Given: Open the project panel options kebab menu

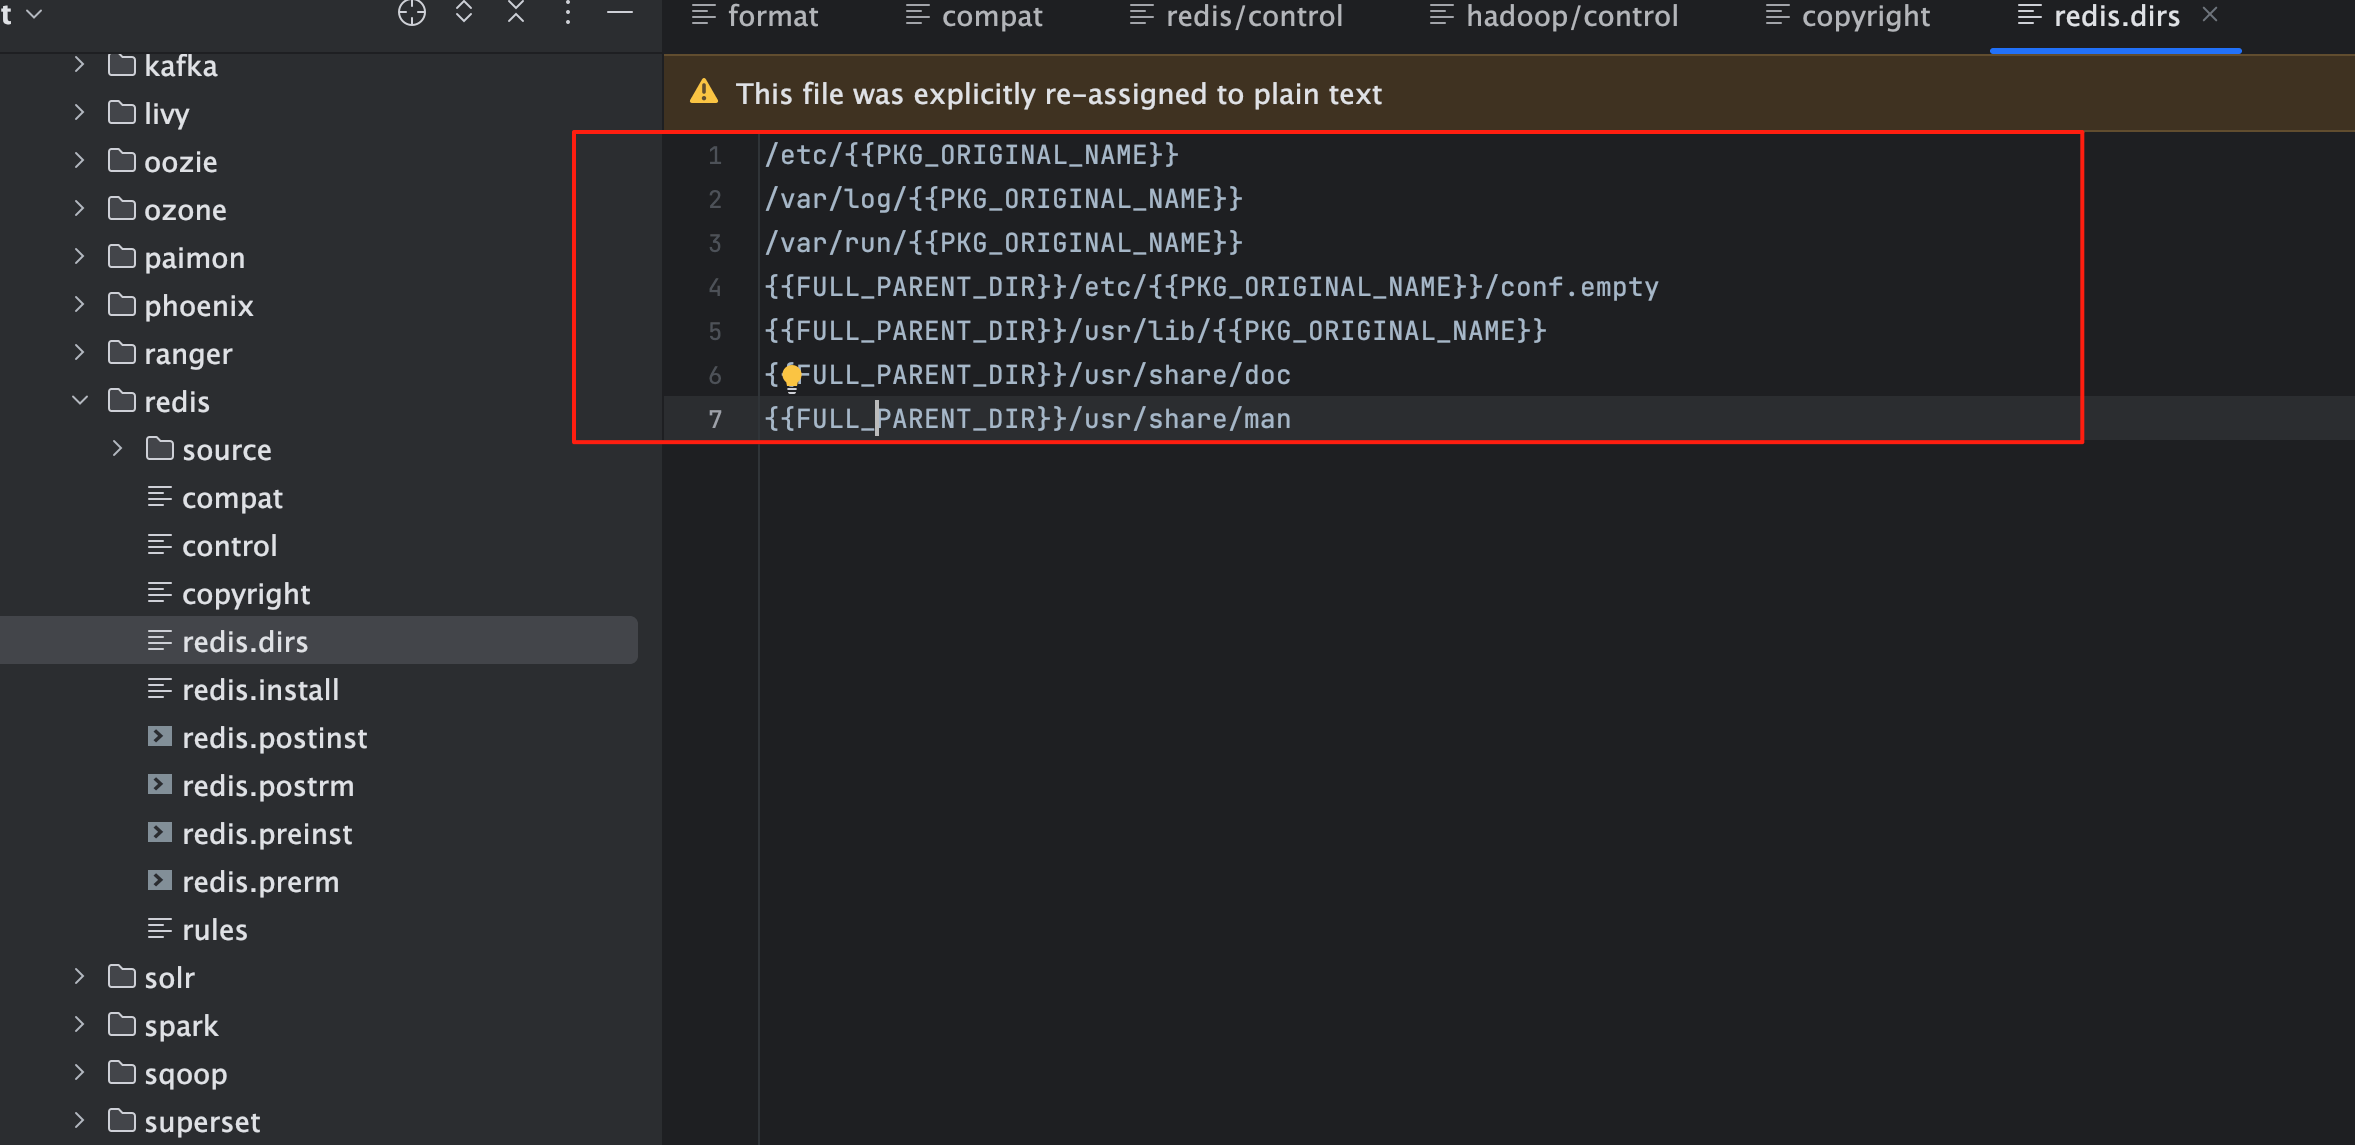Looking at the screenshot, I should [x=567, y=13].
